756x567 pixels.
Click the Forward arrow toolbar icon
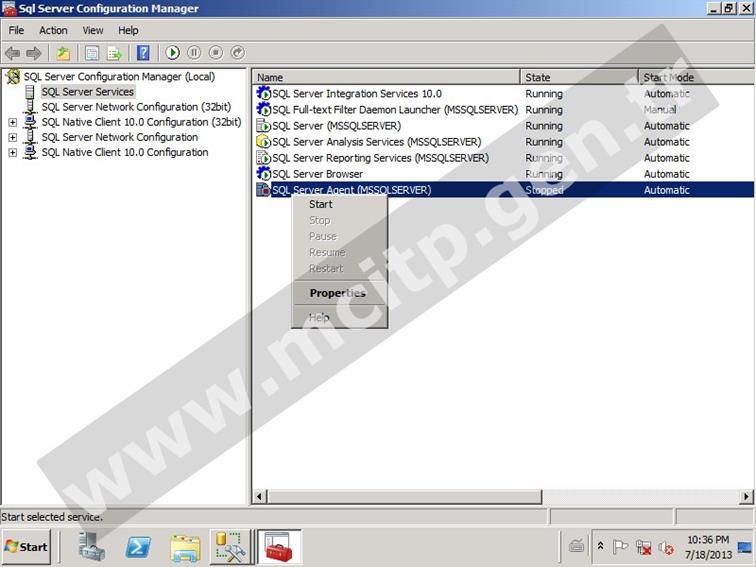(34, 53)
